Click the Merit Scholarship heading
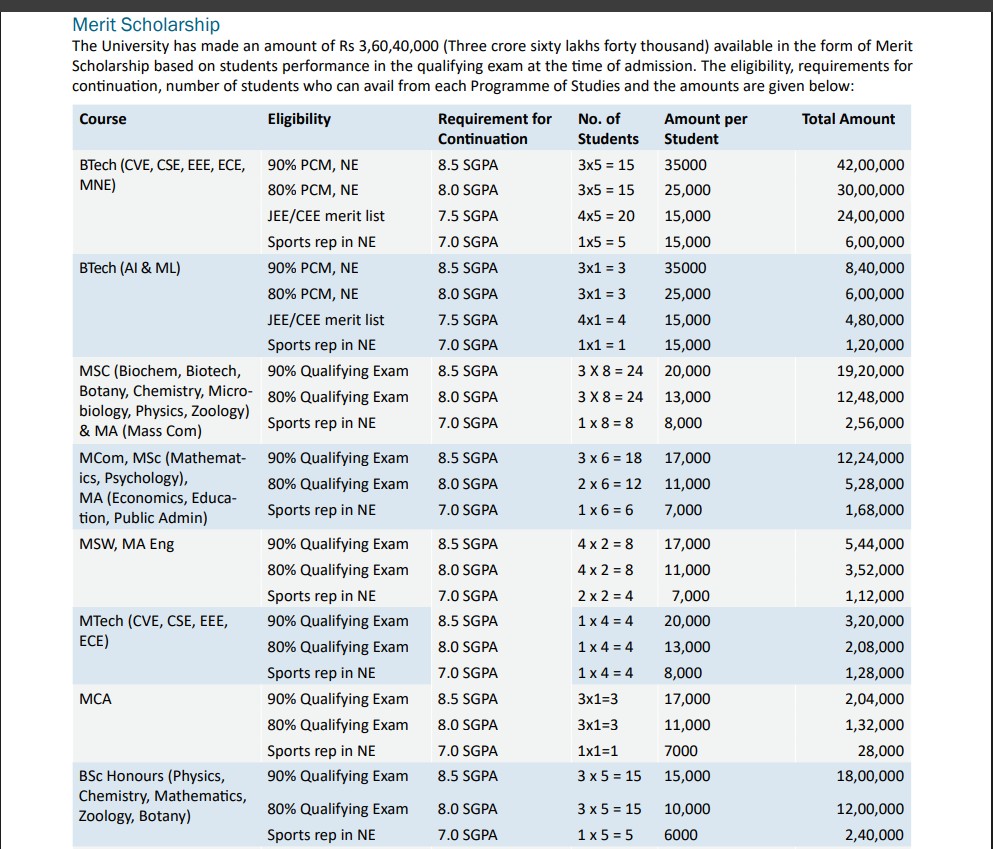This screenshot has height=849, width=993. click(146, 25)
